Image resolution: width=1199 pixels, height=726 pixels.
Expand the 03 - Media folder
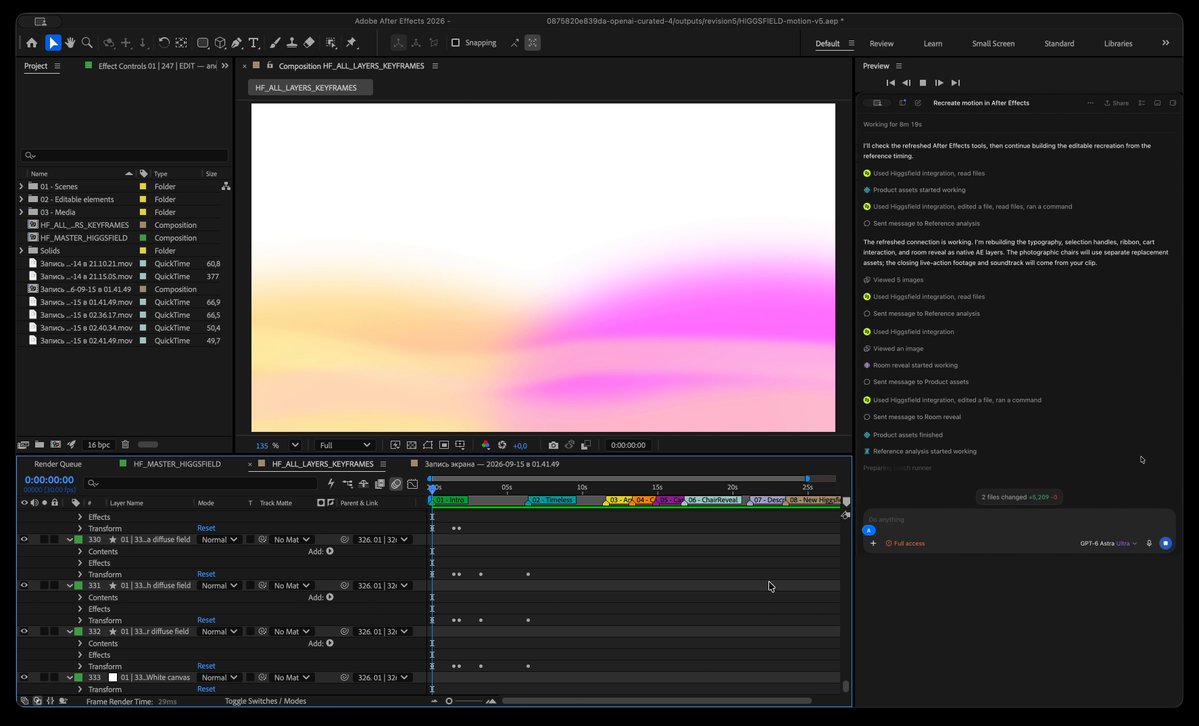click(21, 212)
